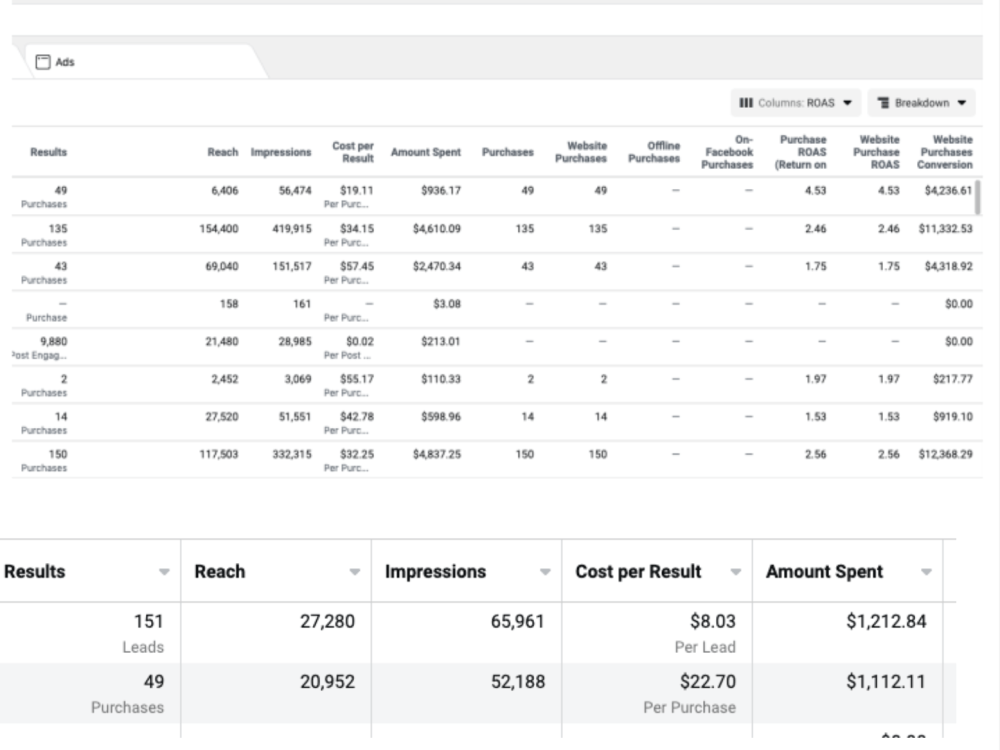This screenshot has height=750, width=1000.
Task: Select the conversion value $11,332.53
Action: [945, 228]
